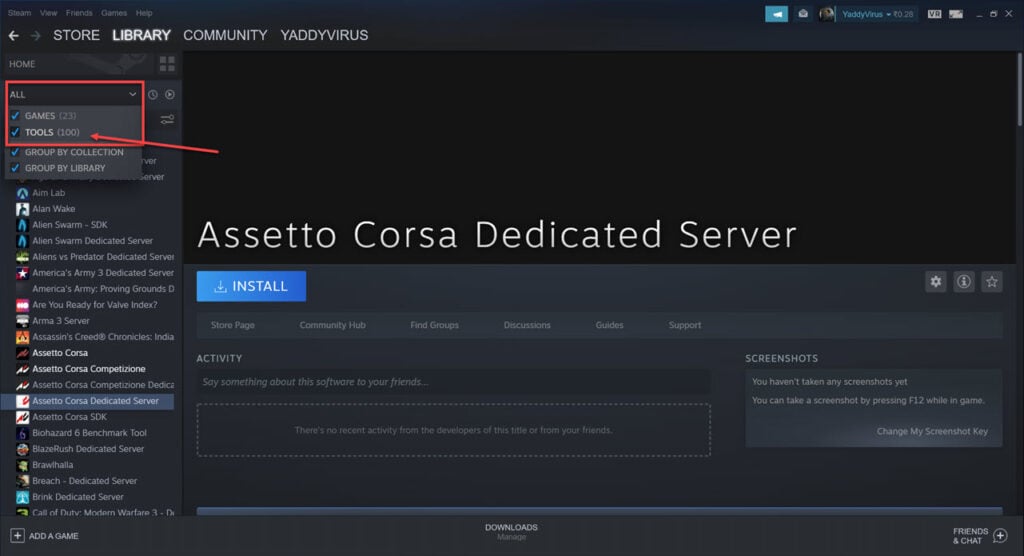
Task: Go back with the left arrow
Action: point(14,36)
